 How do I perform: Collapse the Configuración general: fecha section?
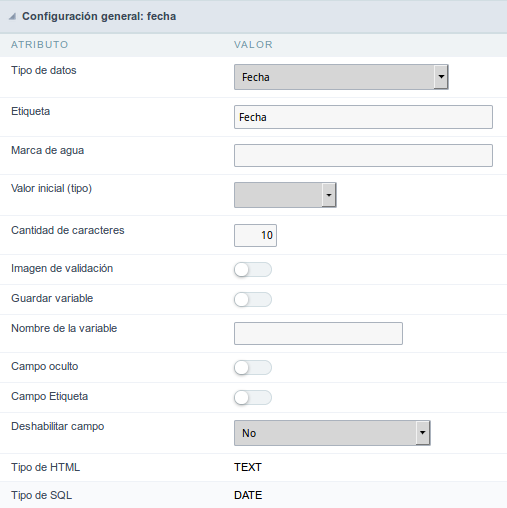tap(13, 16)
